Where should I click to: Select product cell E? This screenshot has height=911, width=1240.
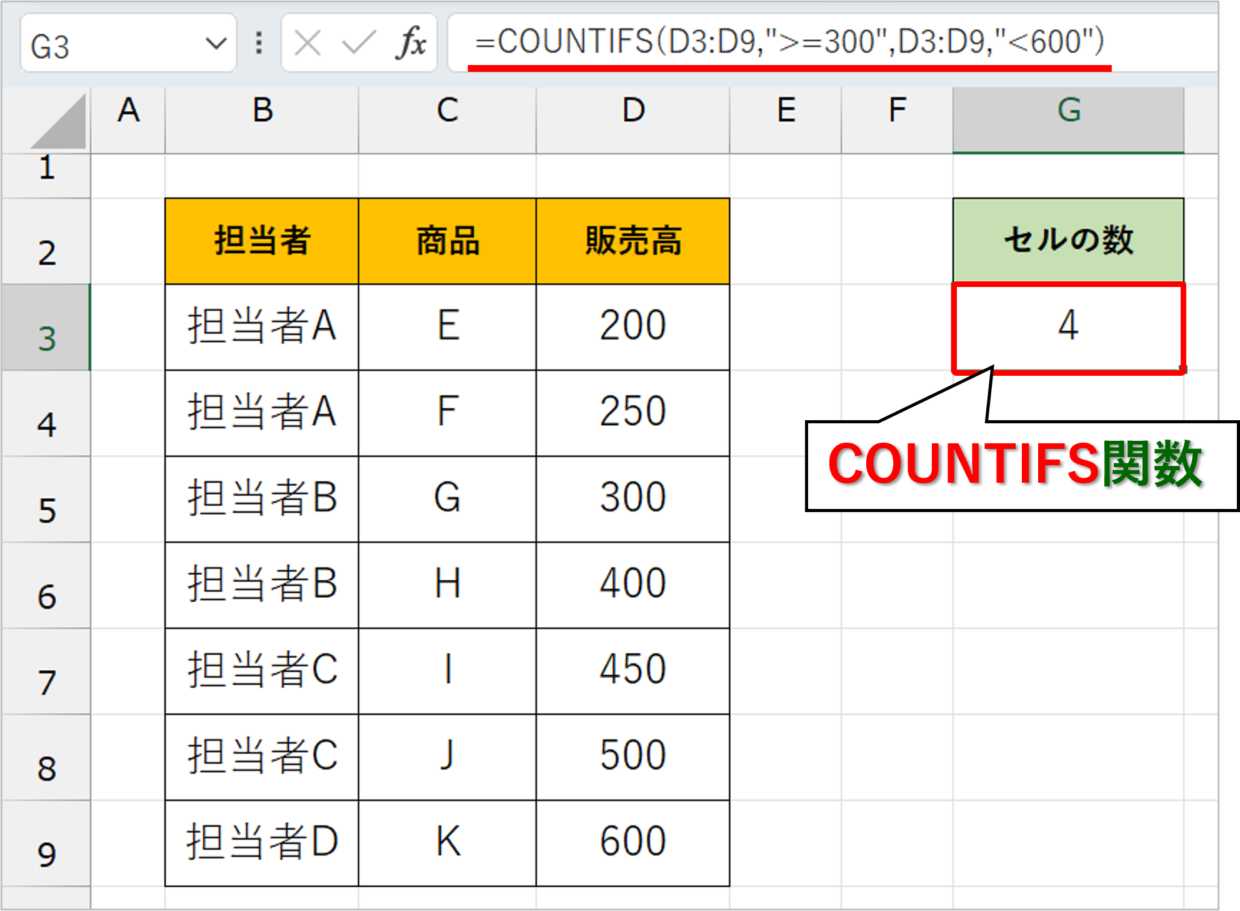coord(447,327)
